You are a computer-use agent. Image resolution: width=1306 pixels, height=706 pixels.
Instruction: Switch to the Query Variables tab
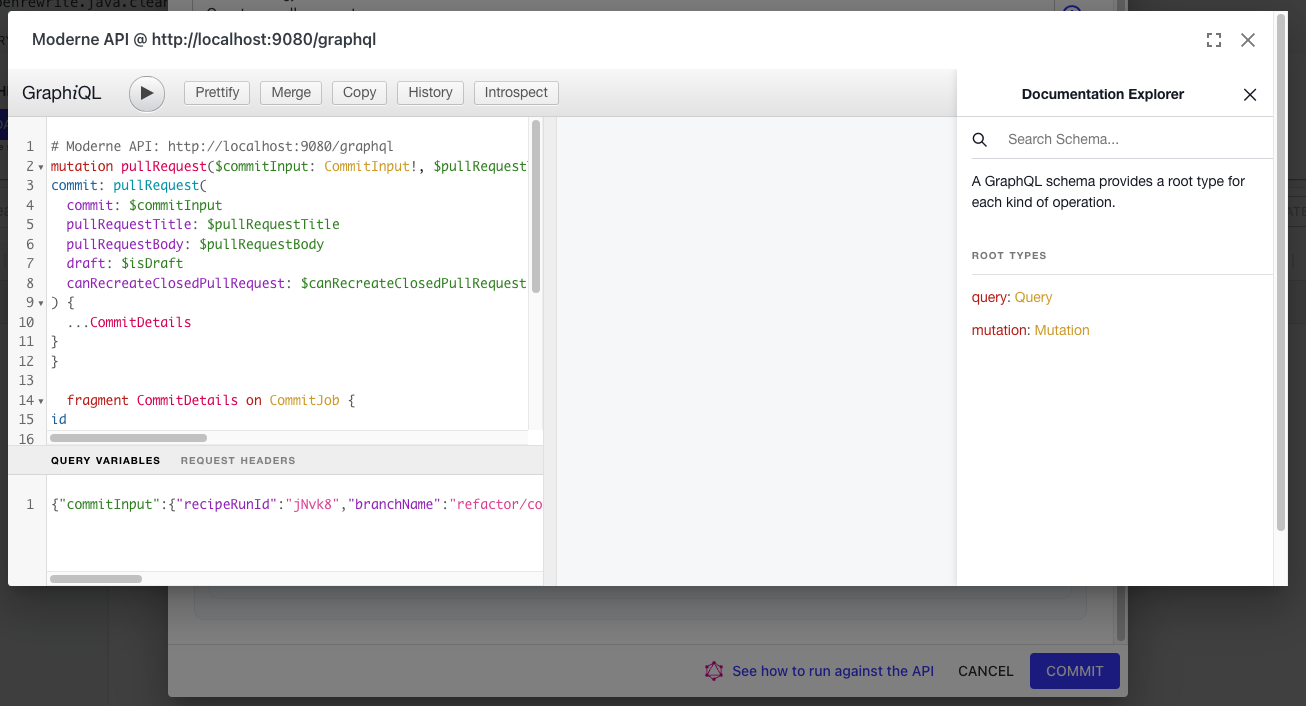(x=106, y=461)
